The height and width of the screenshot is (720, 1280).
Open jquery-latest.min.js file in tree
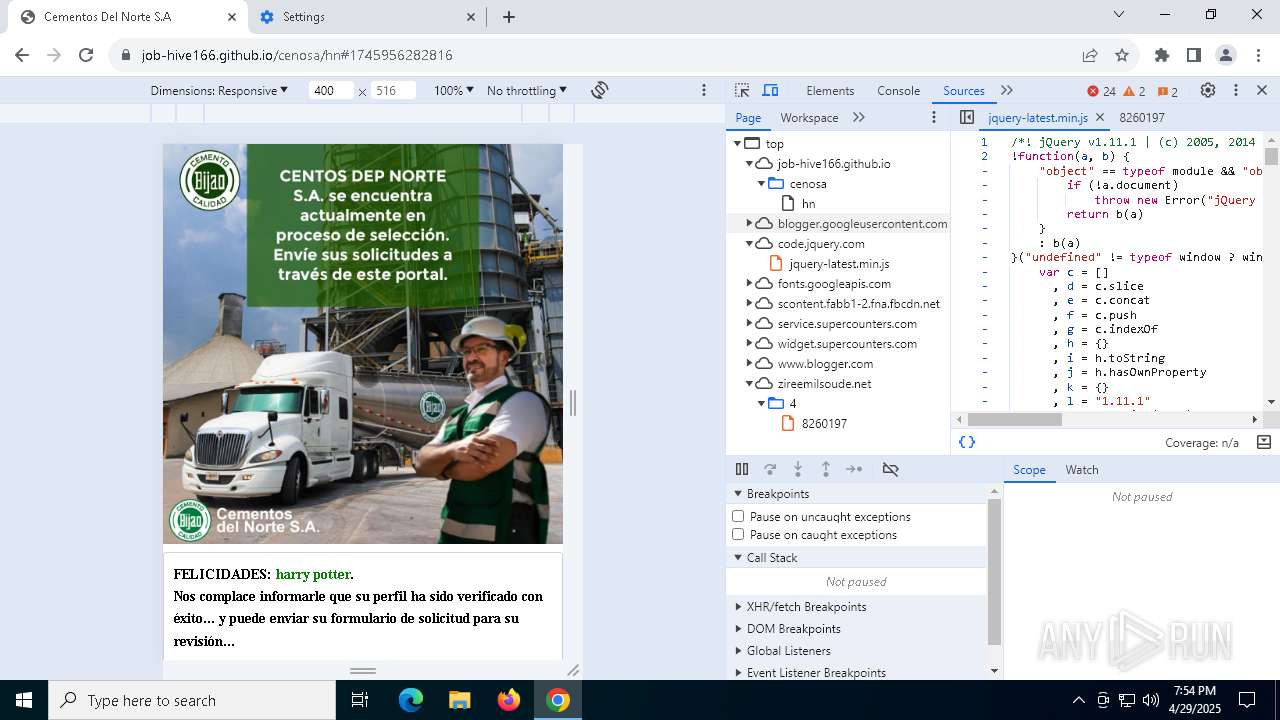pyautogui.click(x=838, y=264)
